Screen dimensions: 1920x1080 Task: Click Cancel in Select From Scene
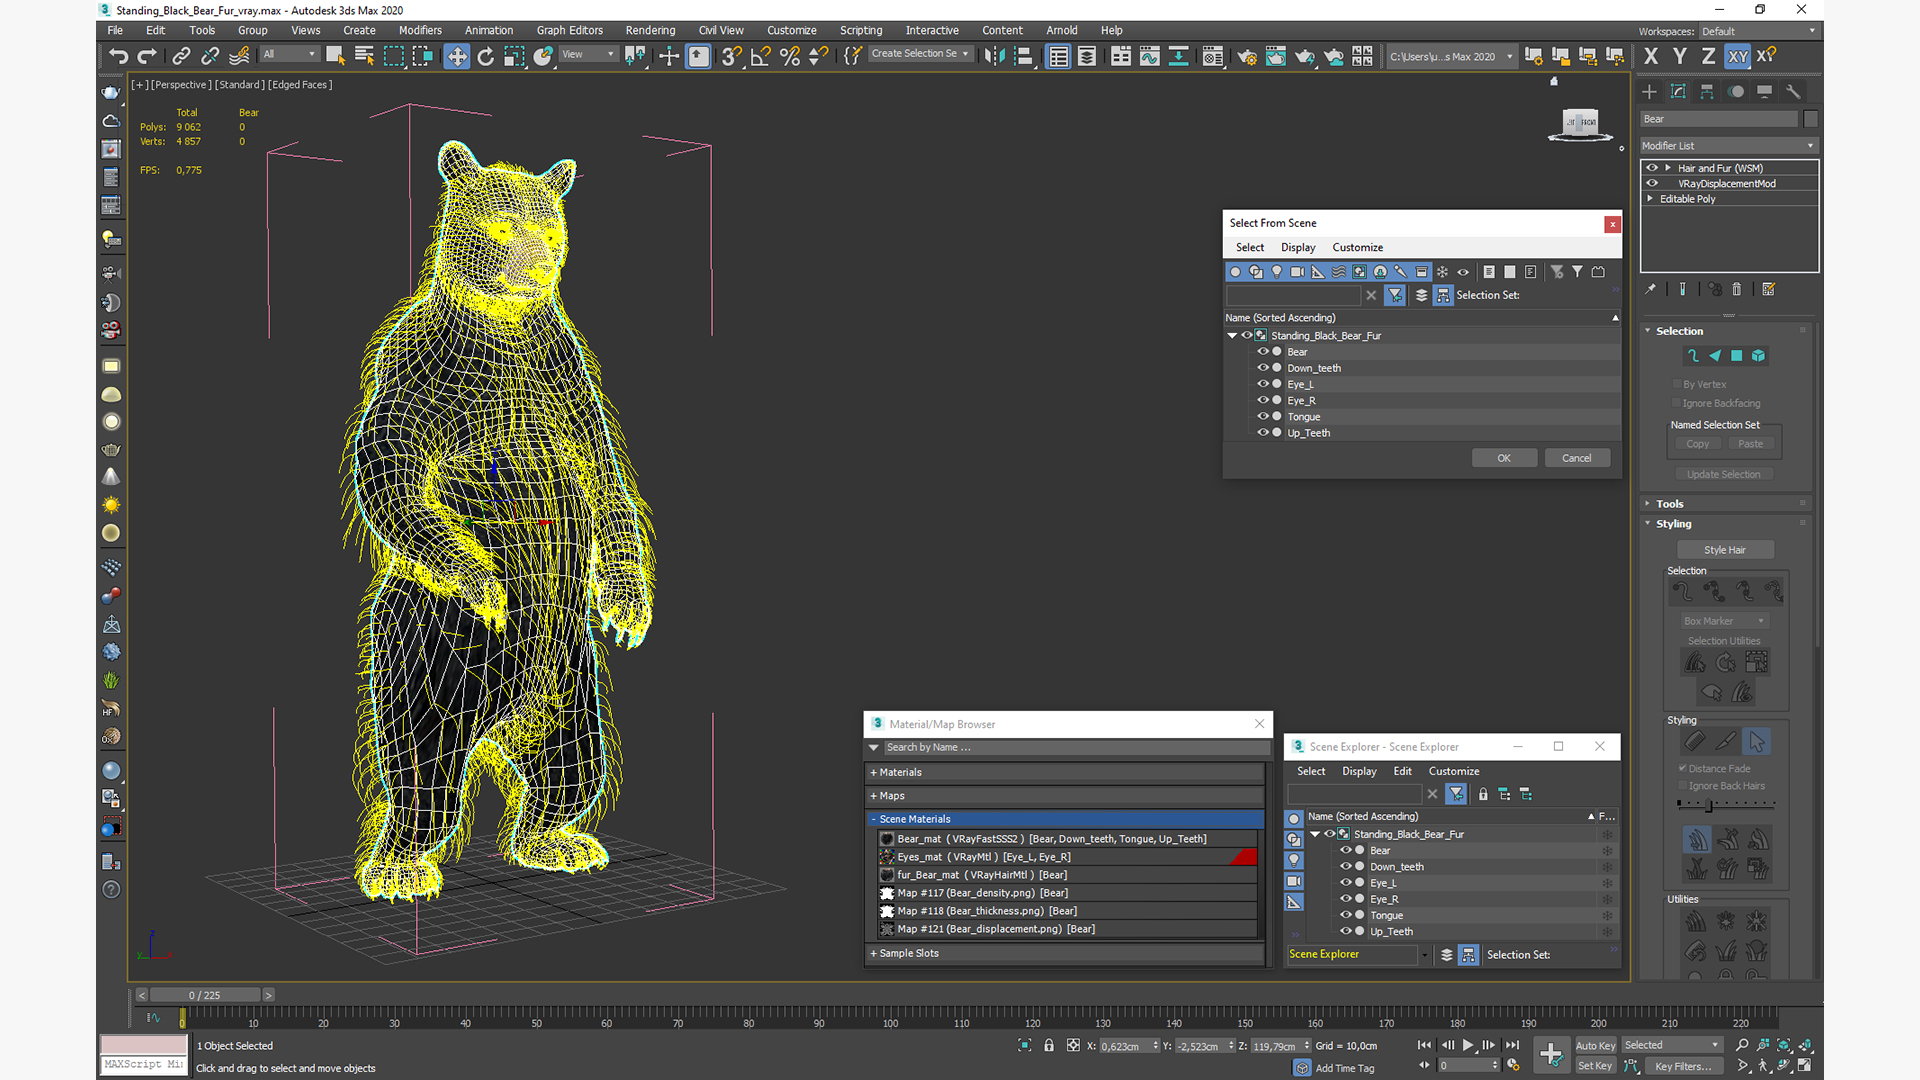click(x=1577, y=458)
